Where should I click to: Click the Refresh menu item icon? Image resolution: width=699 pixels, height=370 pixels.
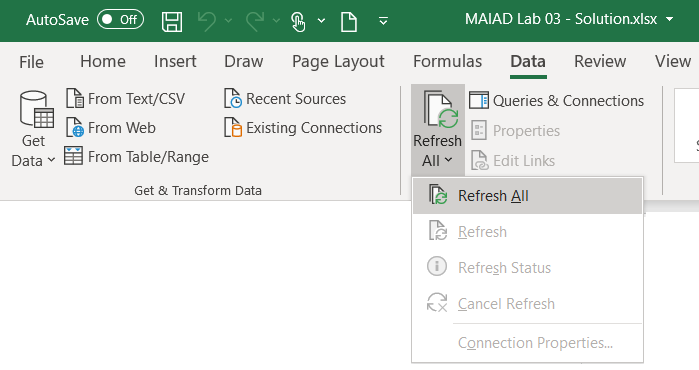pos(438,231)
